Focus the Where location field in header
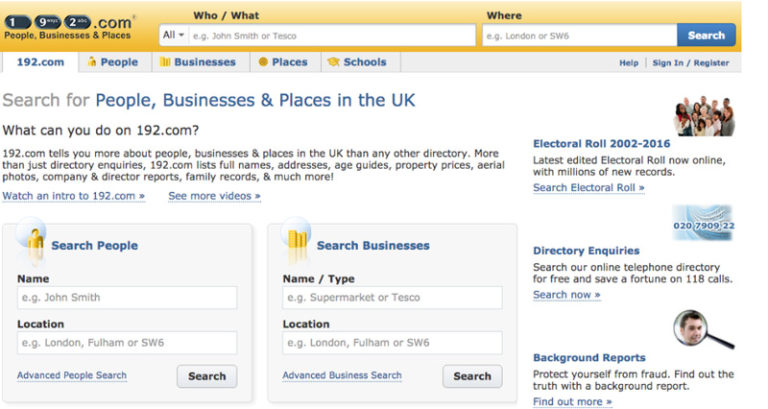 pyautogui.click(x=579, y=35)
